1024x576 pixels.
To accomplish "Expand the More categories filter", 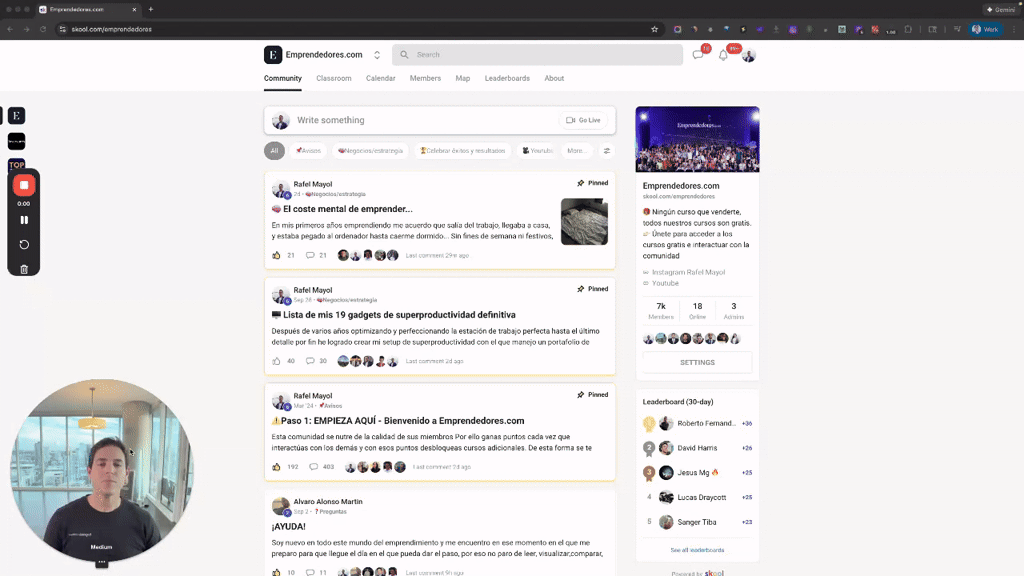I will click(576, 150).
